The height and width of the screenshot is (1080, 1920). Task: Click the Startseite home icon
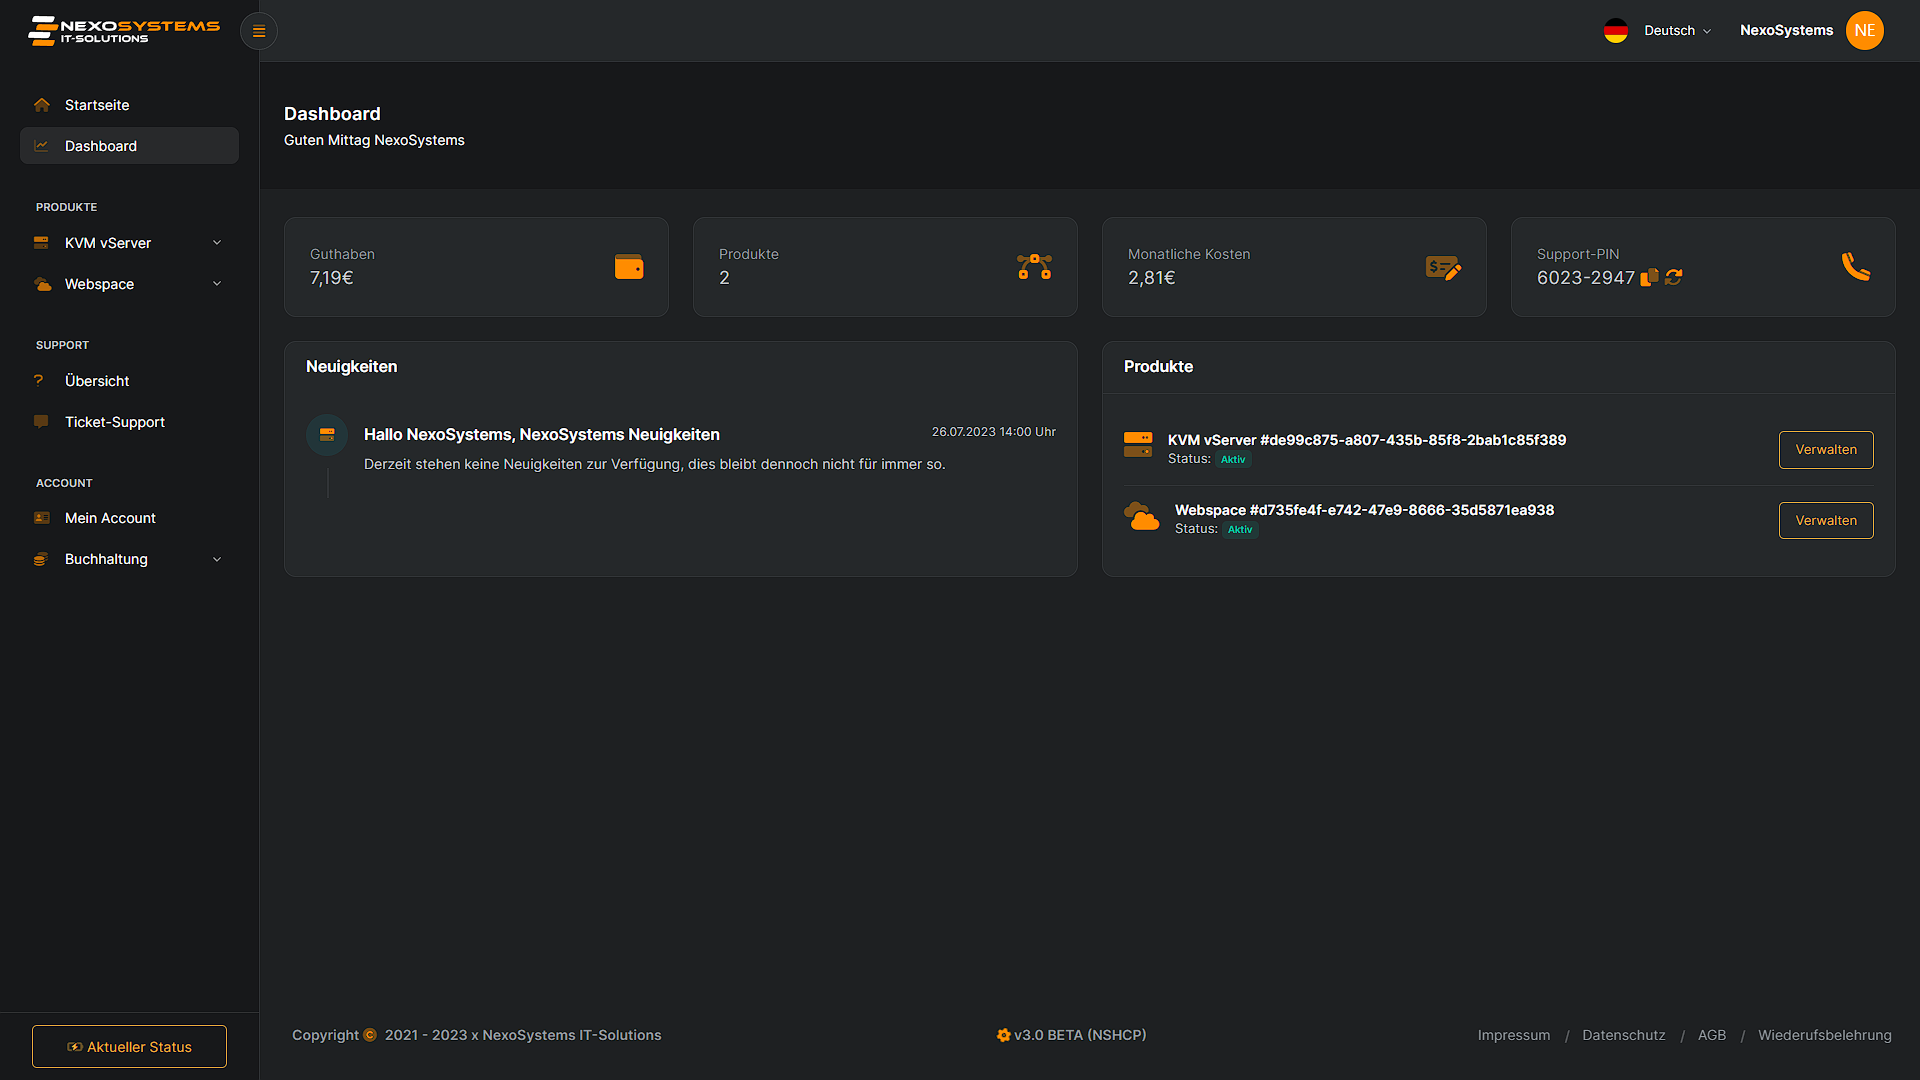tap(42, 105)
